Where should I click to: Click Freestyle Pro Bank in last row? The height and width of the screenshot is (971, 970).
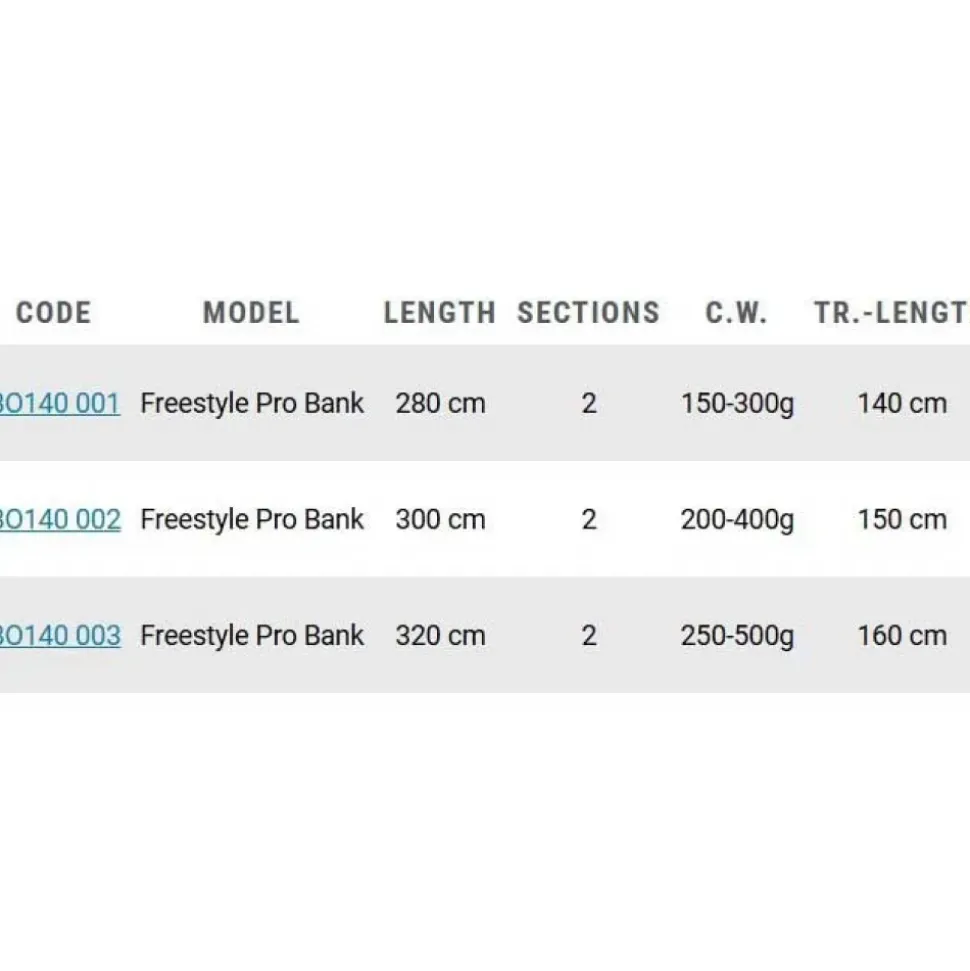pos(252,636)
